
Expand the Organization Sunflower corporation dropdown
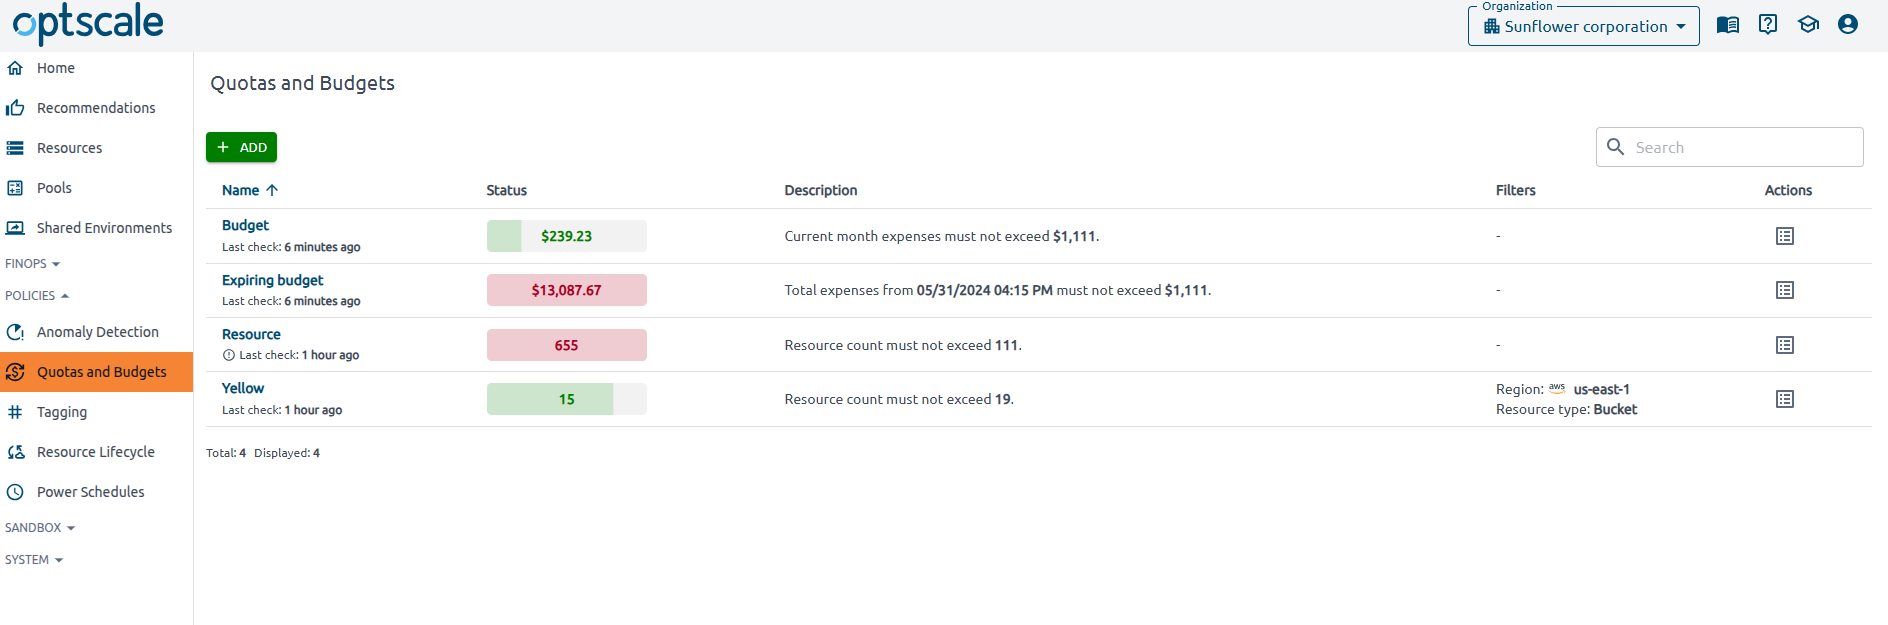pyautogui.click(x=1583, y=26)
